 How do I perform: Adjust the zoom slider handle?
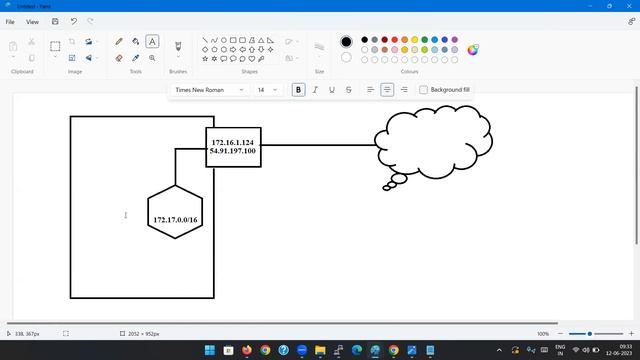click(x=590, y=334)
